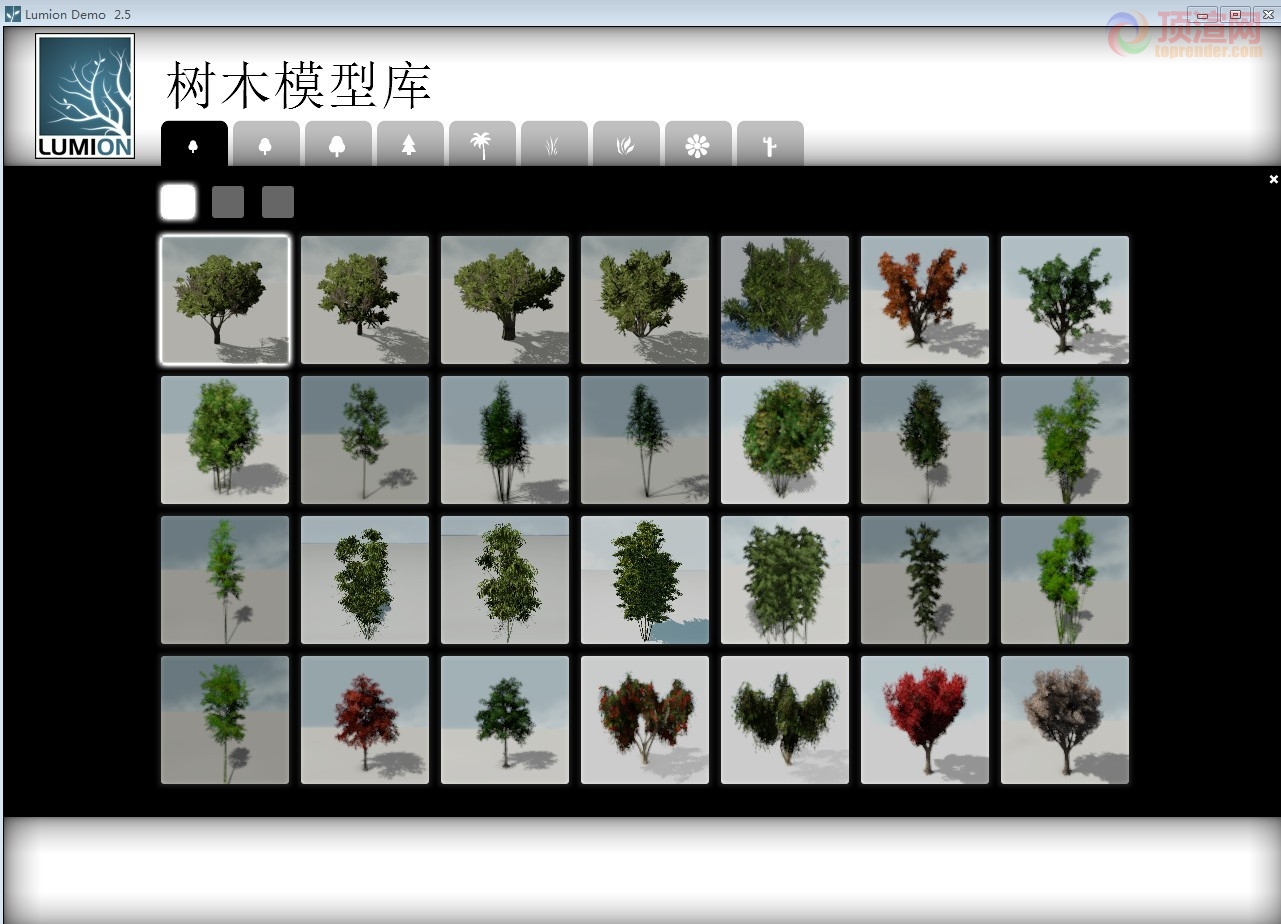
Task: Open the cactus category tab
Action: (770, 144)
